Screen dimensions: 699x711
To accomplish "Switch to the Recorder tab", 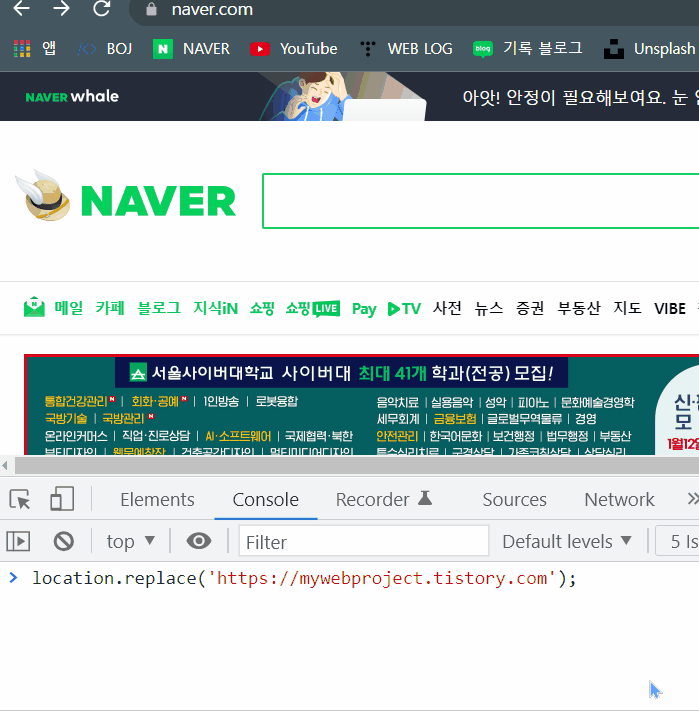I will coord(383,500).
